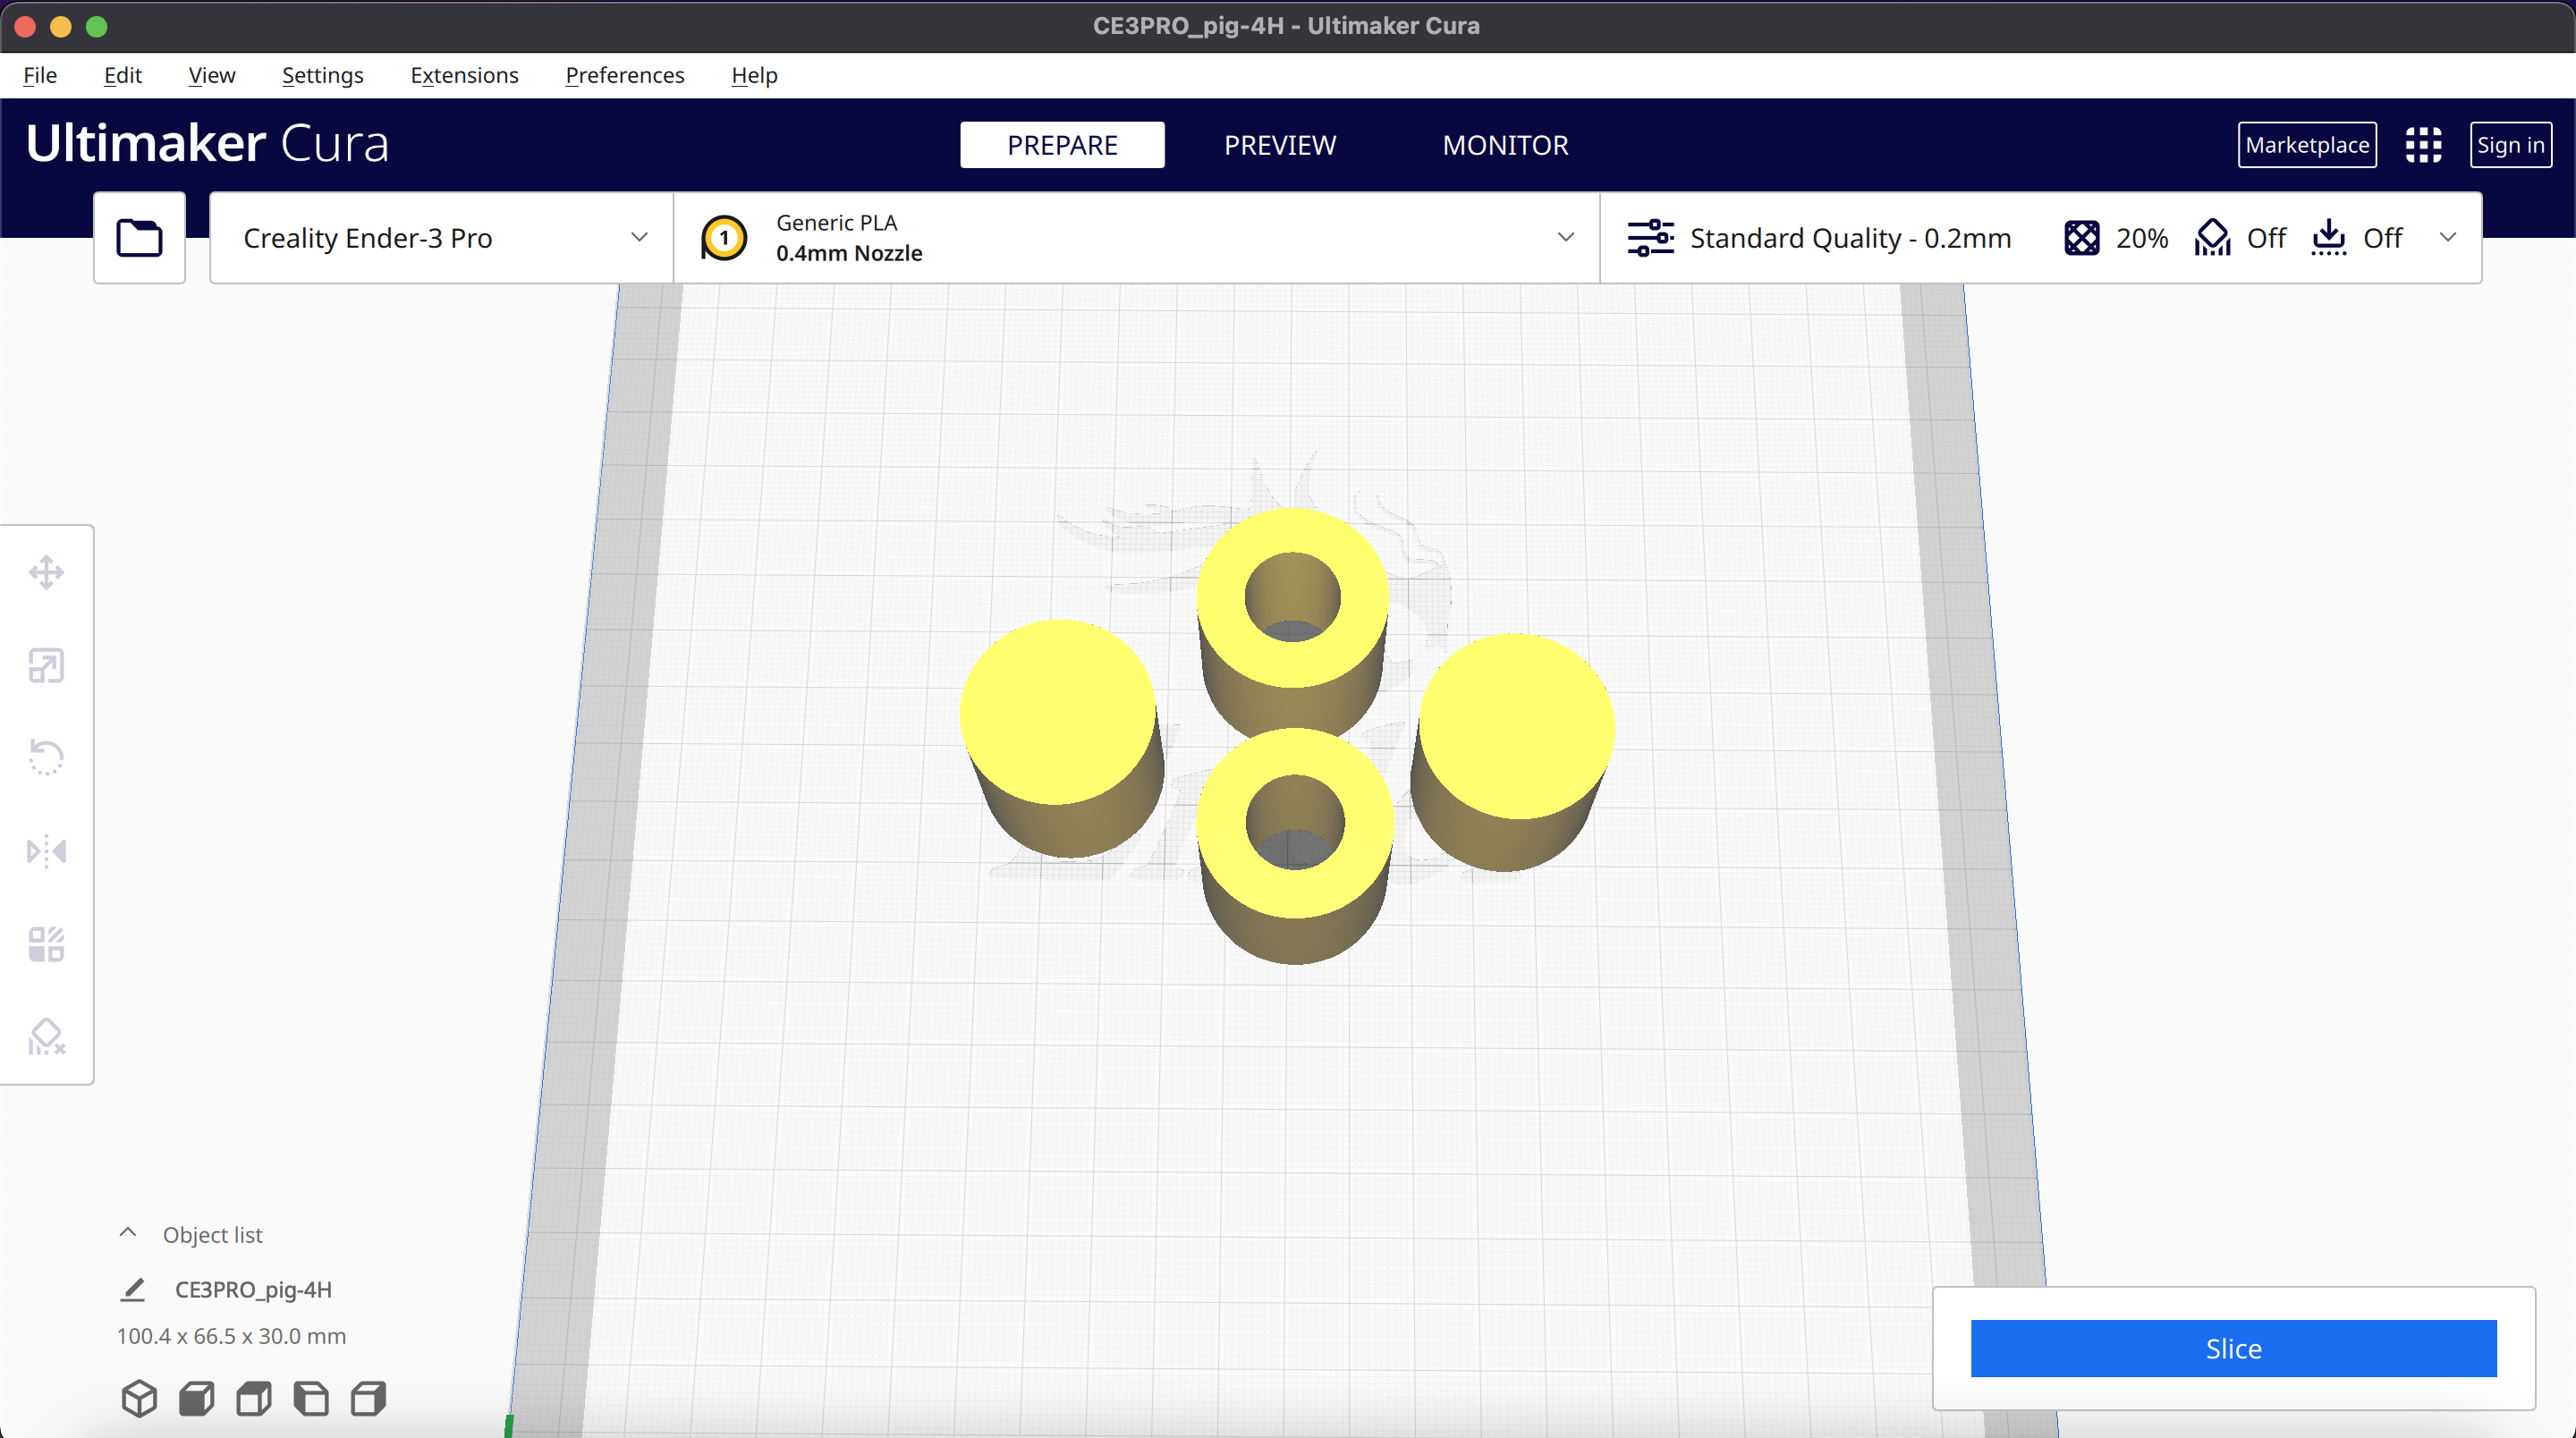Screen dimensions: 2576x1438
Task: Click the build plate adhesion icon
Action: [x=2329, y=238]
